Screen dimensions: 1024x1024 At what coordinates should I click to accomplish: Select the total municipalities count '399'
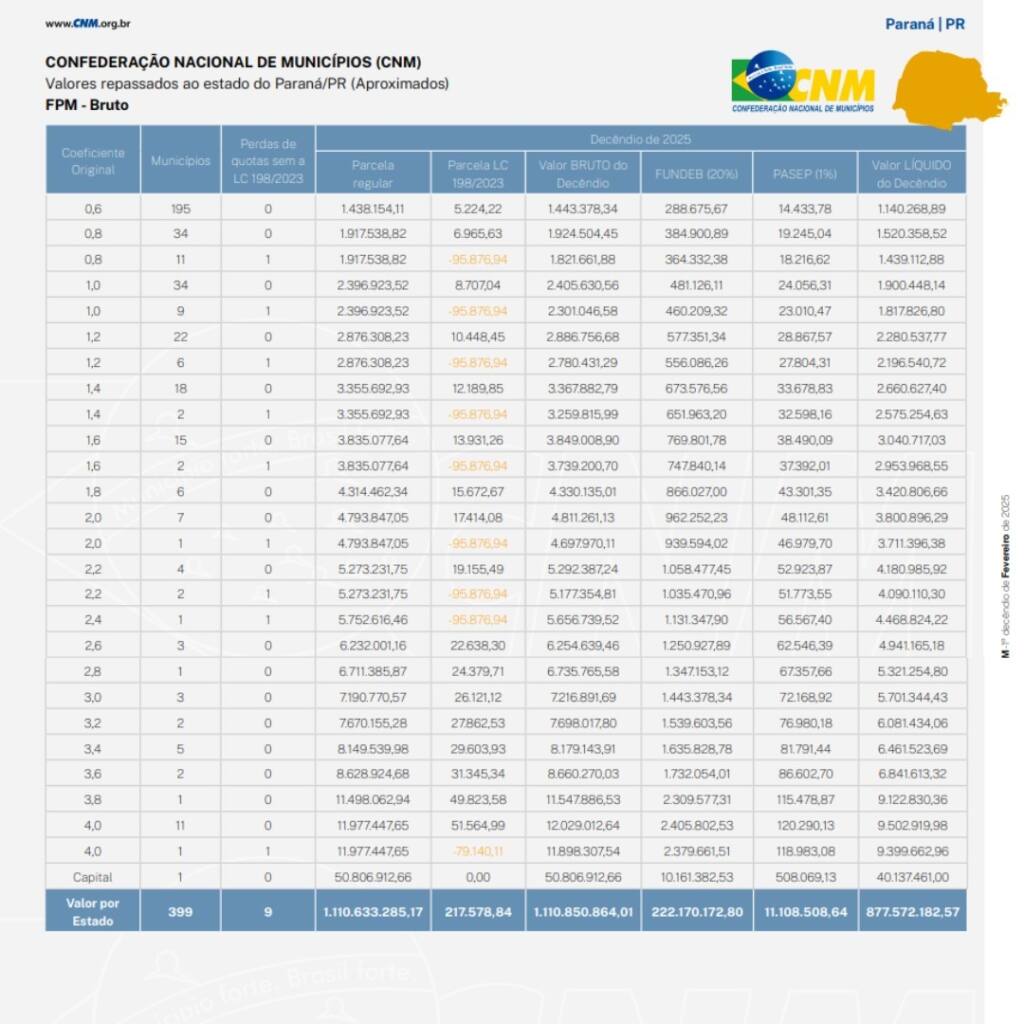point(180,912)
